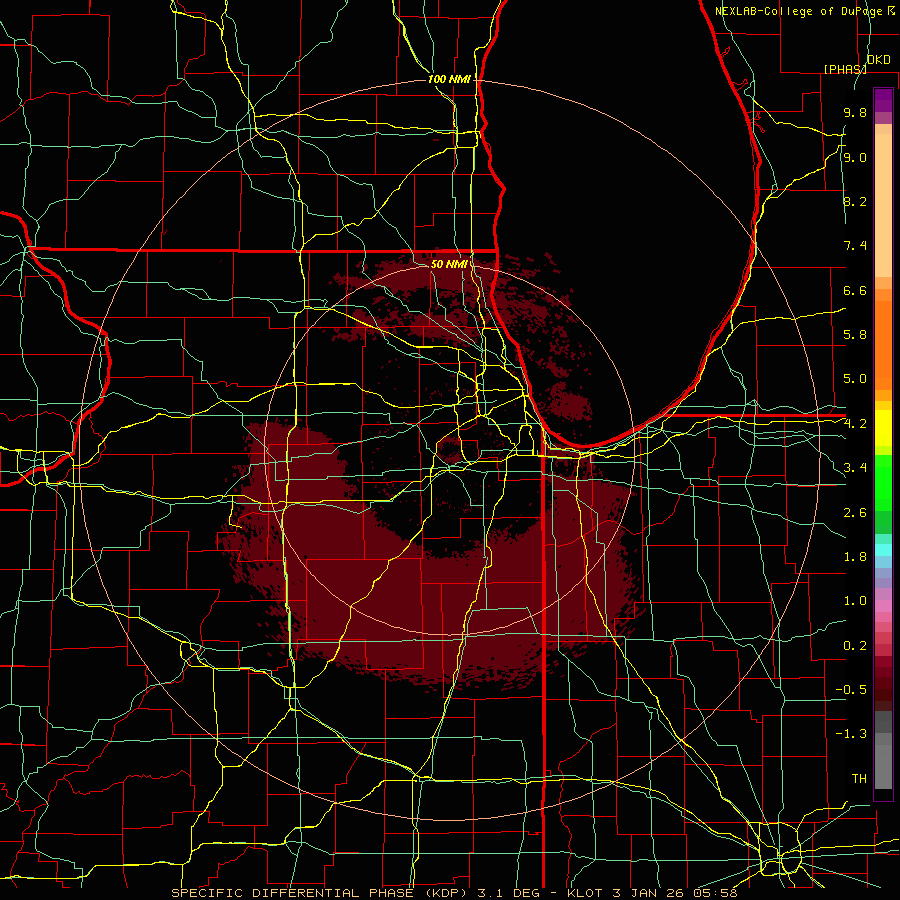Click the 50 NMI range ring label

[x=449, y=264]
